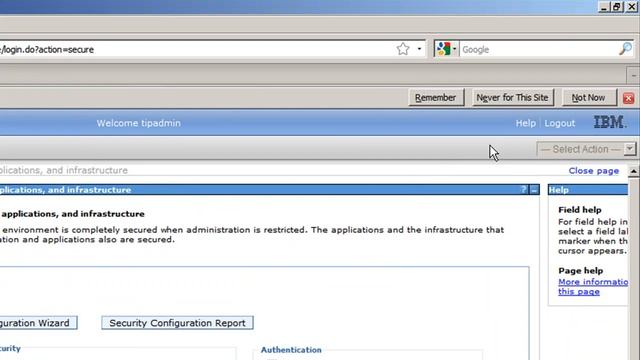Click the Google search box

(x=539, y=49)
